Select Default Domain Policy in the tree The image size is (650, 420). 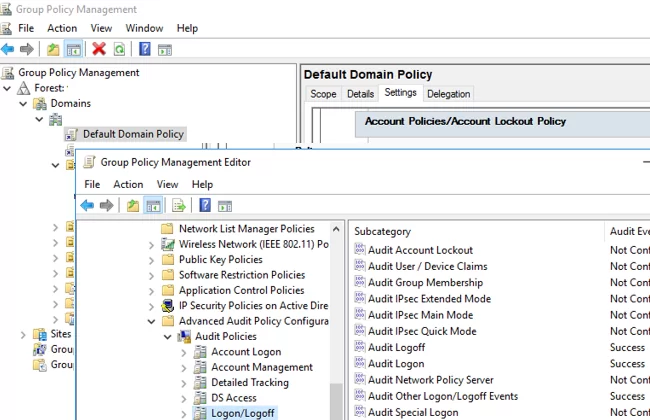[x=133, y=134]
